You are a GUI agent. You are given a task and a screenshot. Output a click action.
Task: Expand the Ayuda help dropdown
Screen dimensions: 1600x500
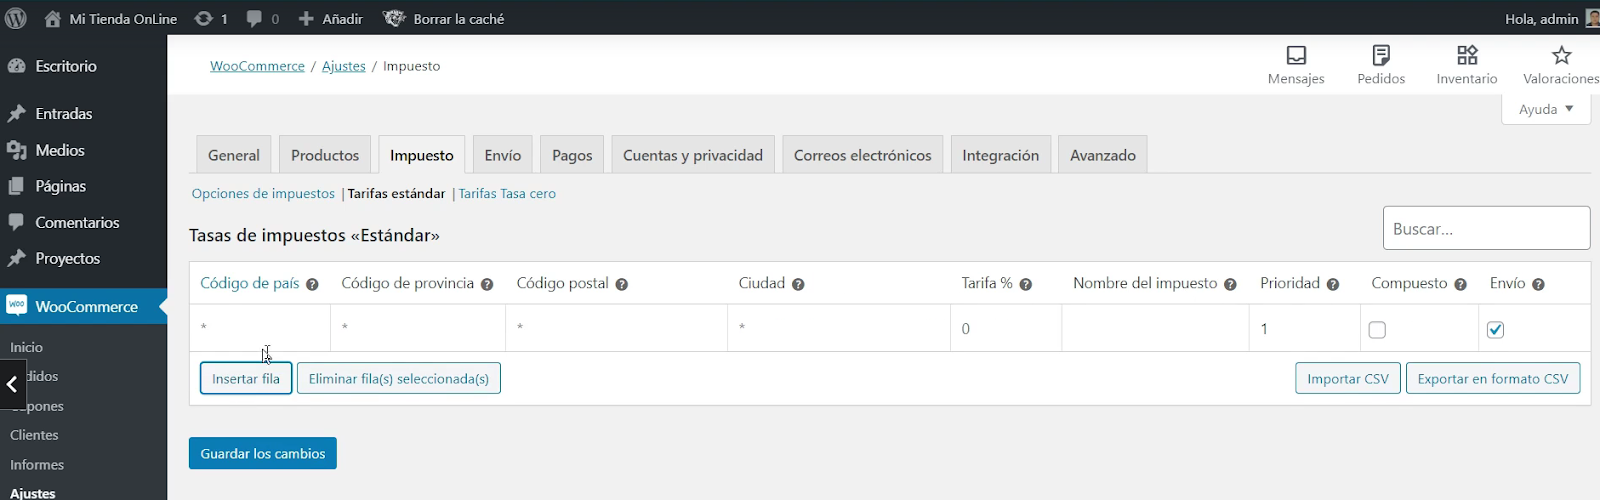1546,109
